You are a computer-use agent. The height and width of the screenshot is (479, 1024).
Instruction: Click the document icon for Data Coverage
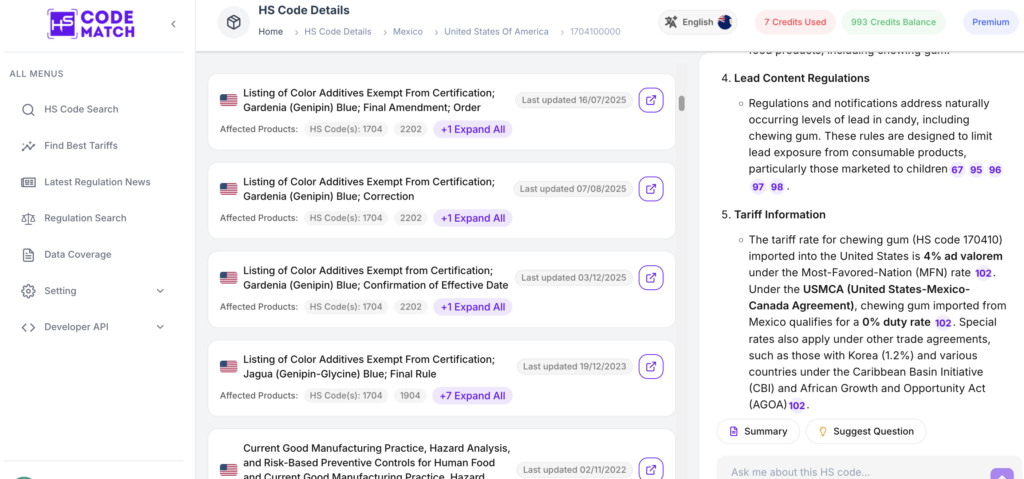tap(28, 255)
